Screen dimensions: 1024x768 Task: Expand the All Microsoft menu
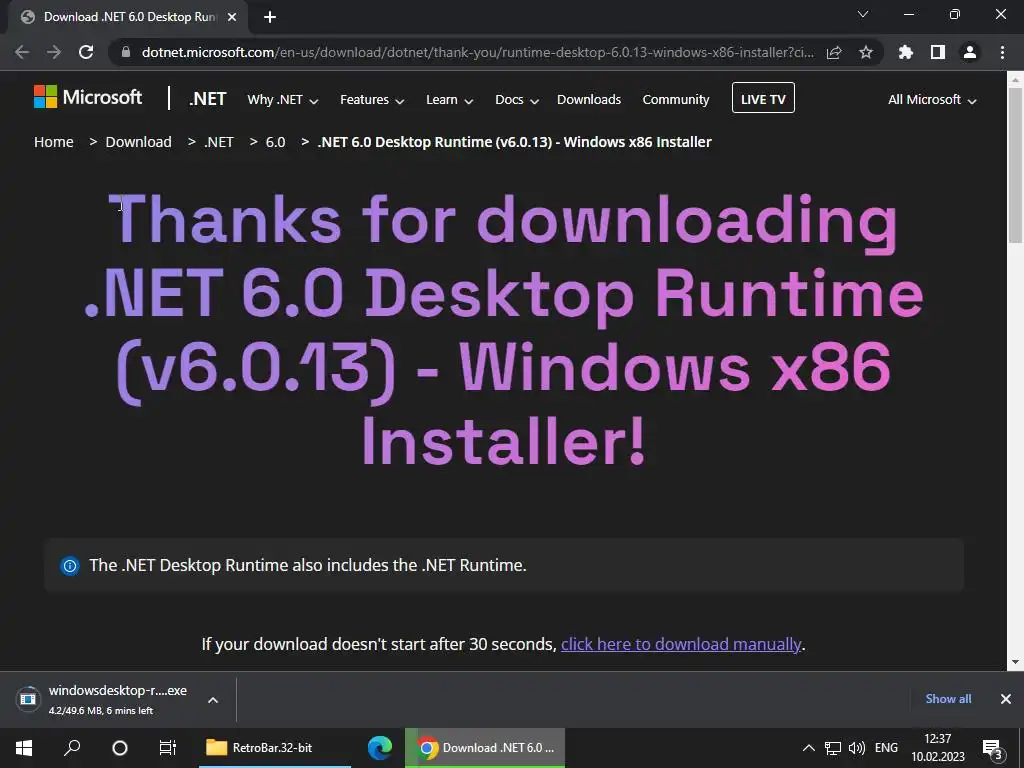932,100
